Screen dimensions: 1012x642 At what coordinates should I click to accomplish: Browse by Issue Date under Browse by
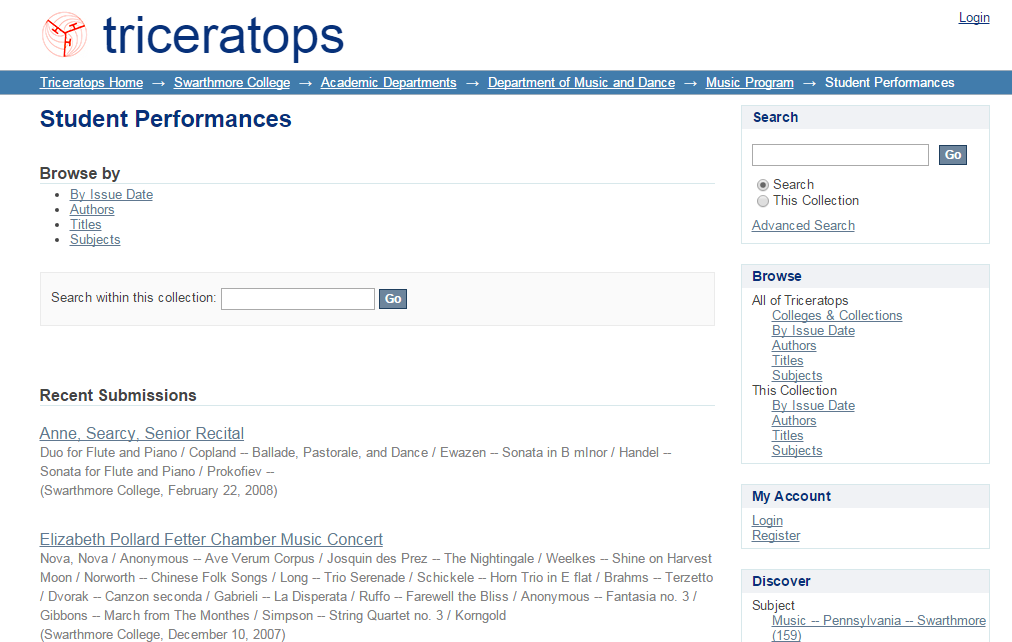point(112,194)
